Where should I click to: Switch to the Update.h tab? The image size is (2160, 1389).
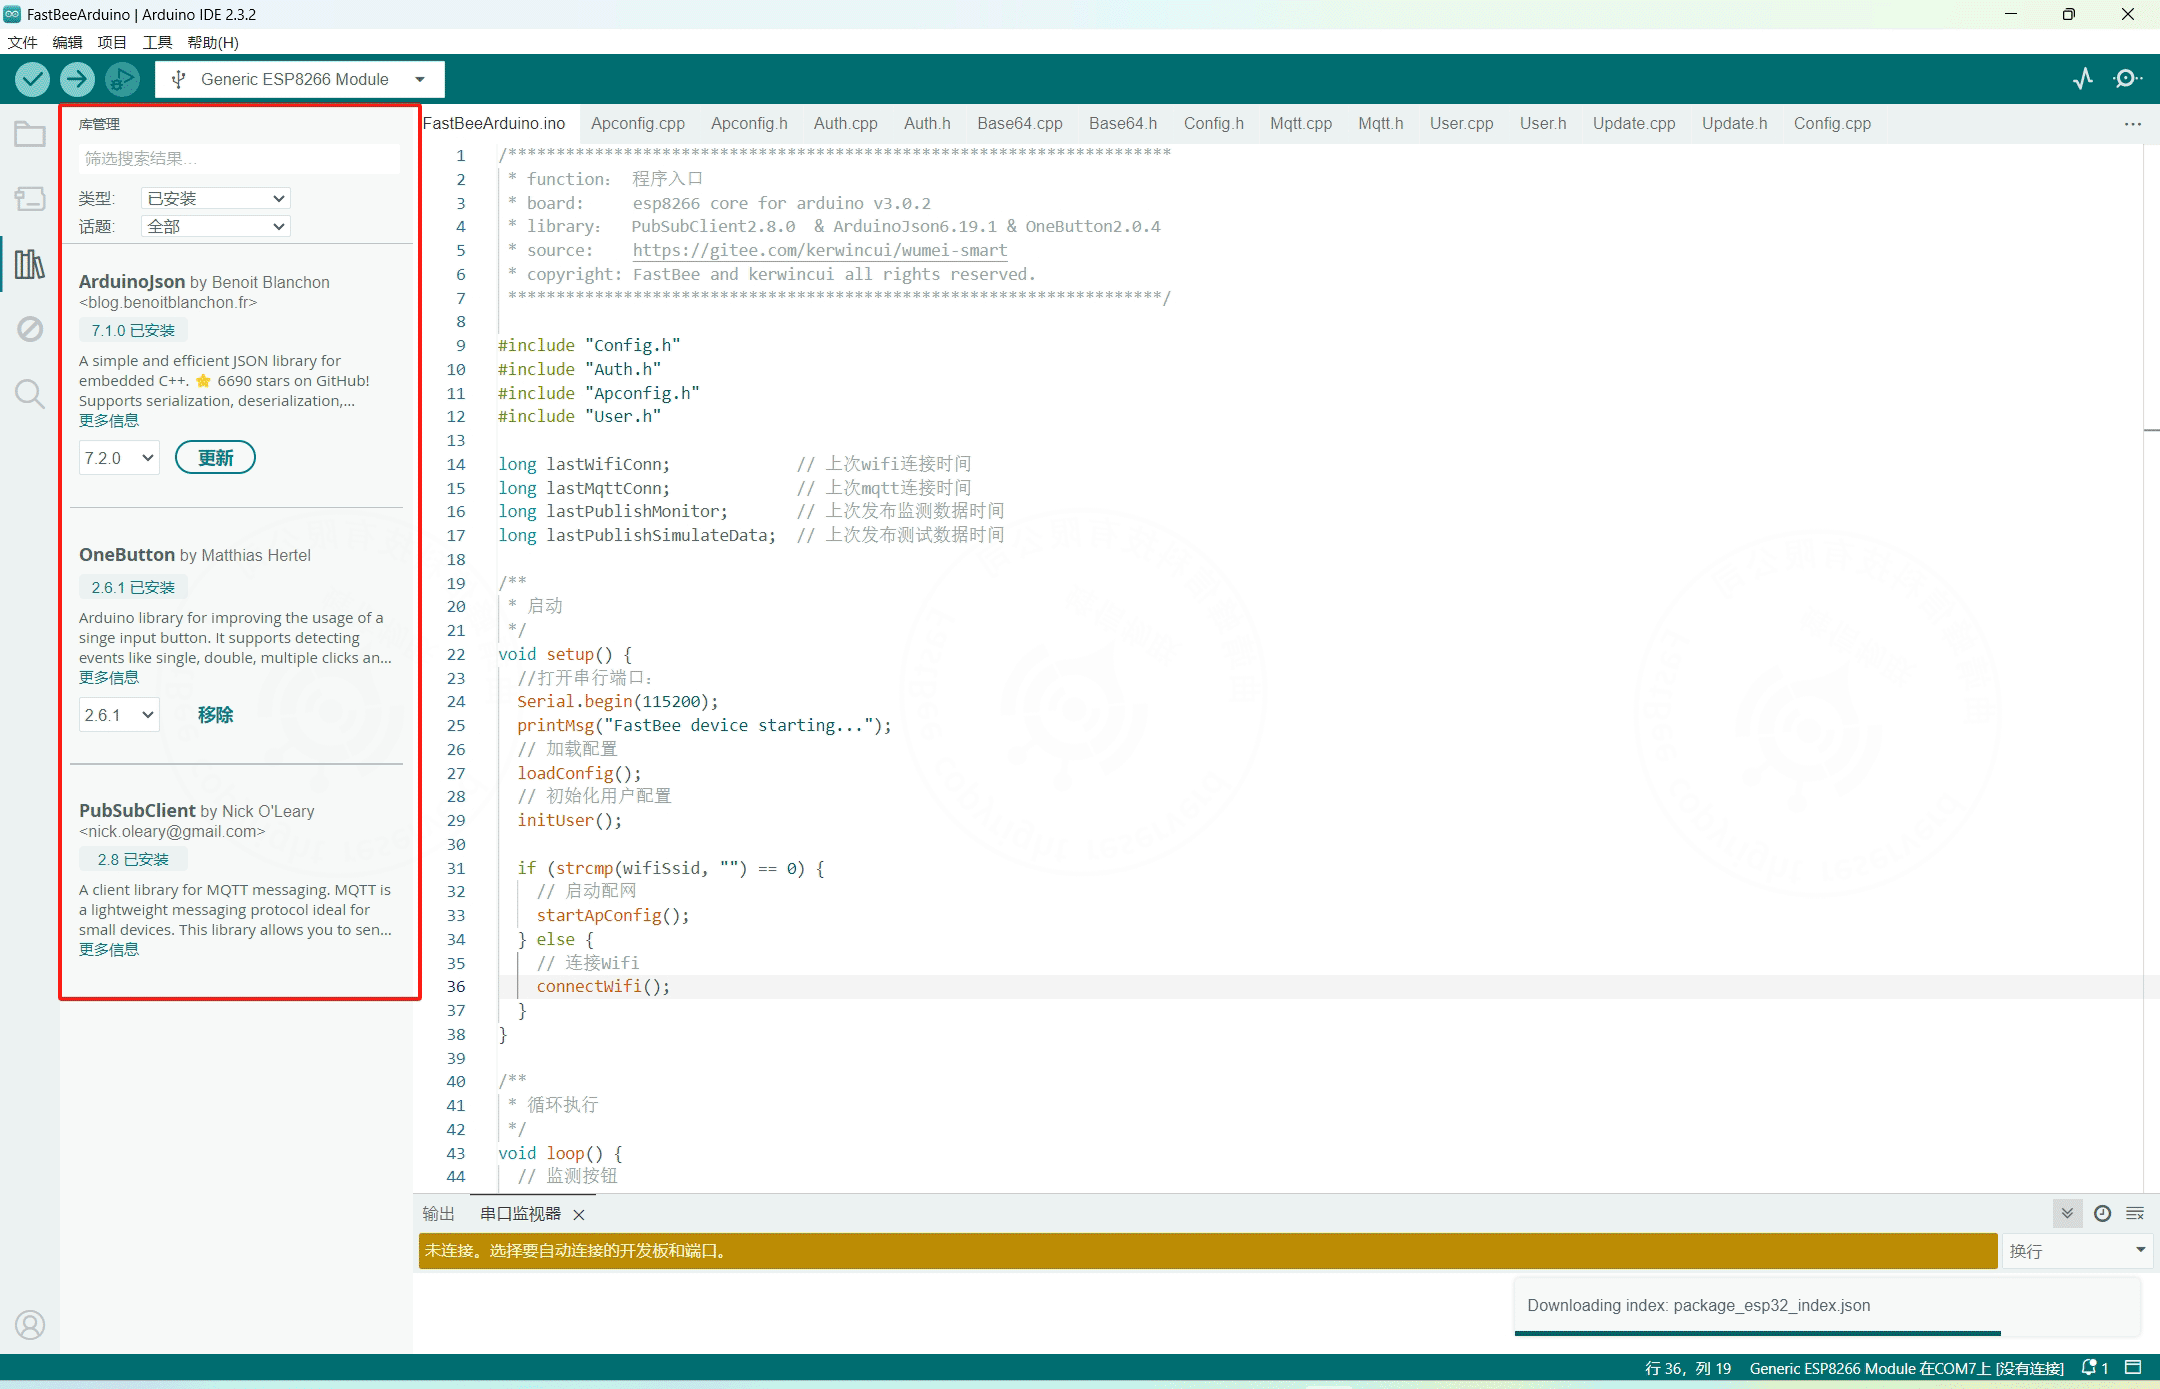(1734, 124)
